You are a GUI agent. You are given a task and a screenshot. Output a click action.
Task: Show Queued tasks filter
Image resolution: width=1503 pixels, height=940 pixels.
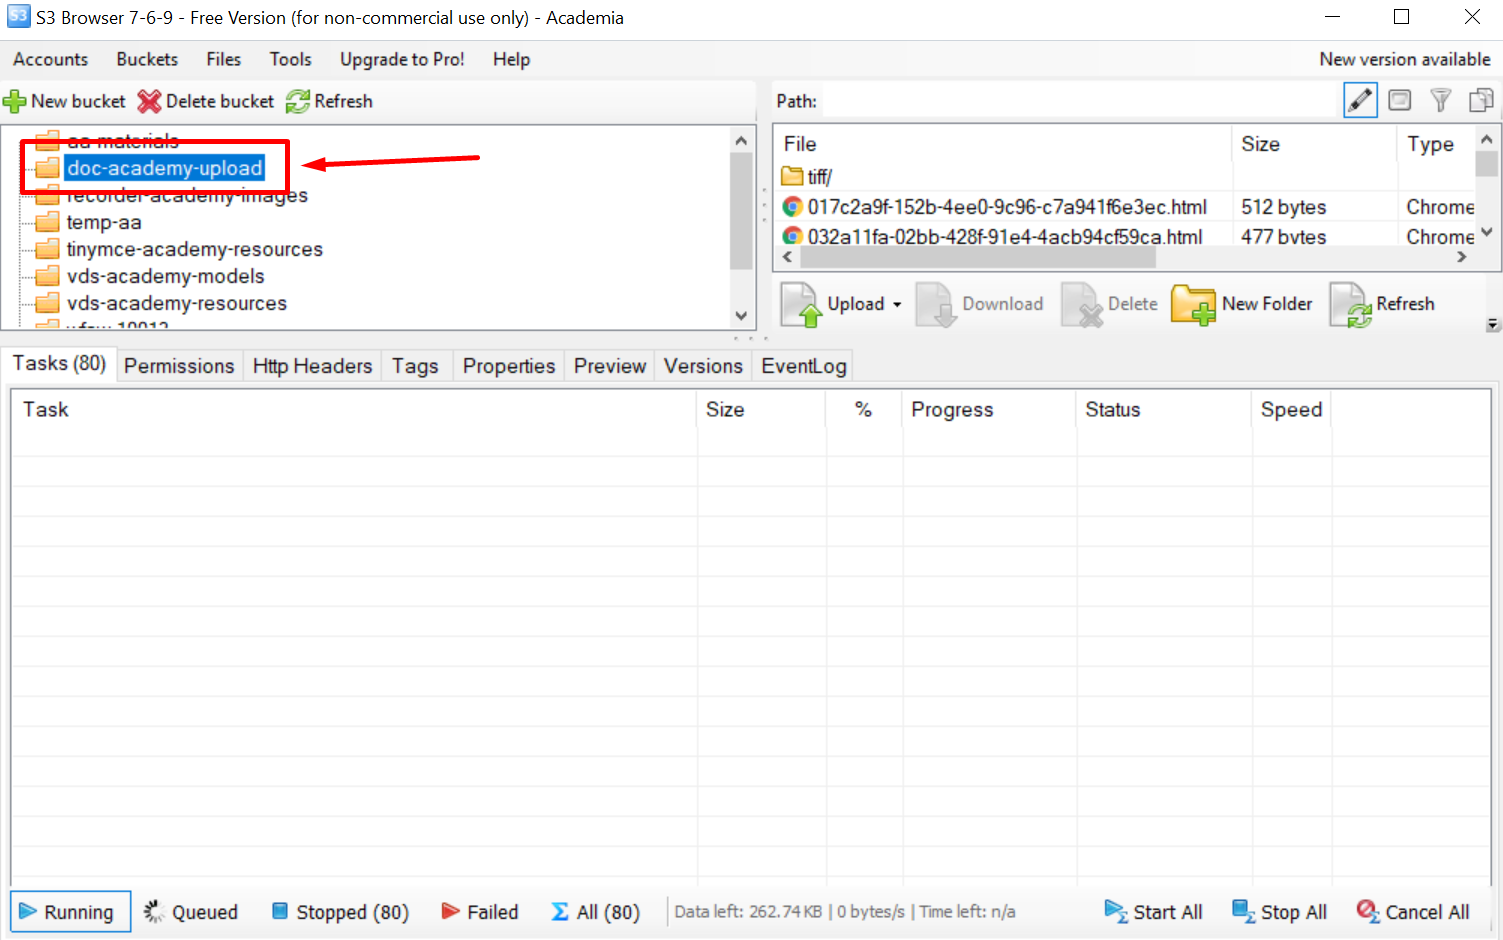(x=191, y=912)
